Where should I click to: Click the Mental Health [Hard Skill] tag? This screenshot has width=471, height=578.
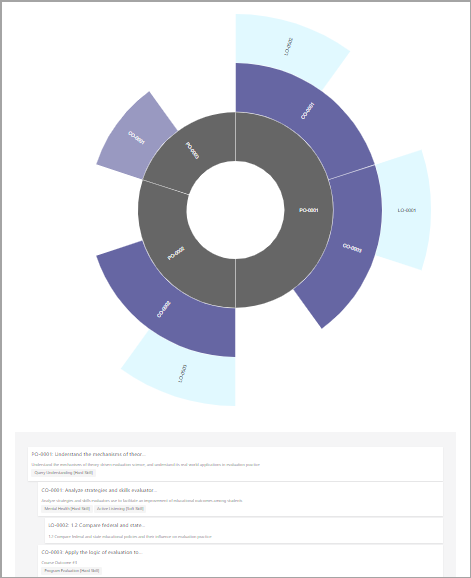tap(67, 509)
